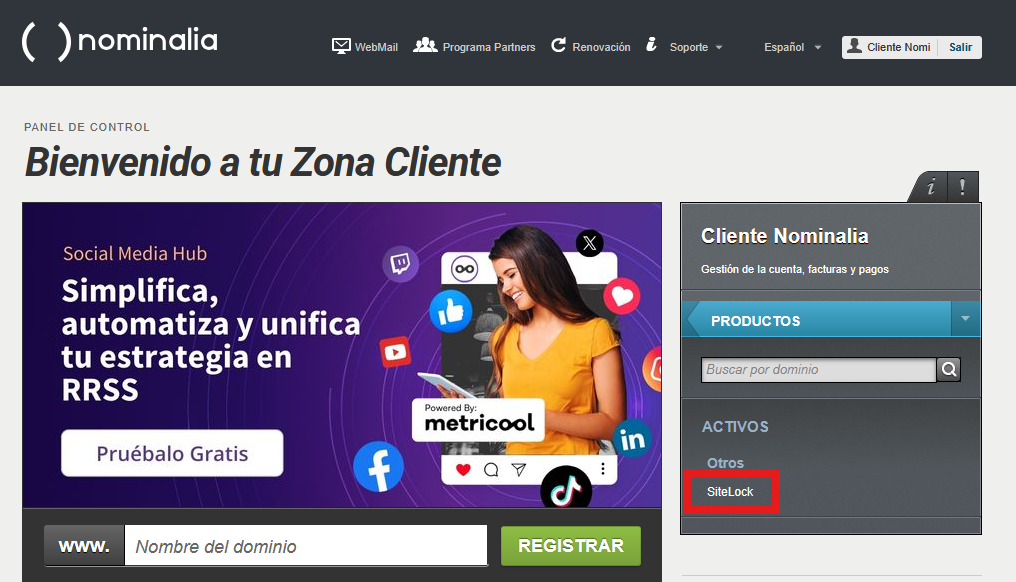
Task: Focus the Buscar por dominio search field
Action: 818,369
